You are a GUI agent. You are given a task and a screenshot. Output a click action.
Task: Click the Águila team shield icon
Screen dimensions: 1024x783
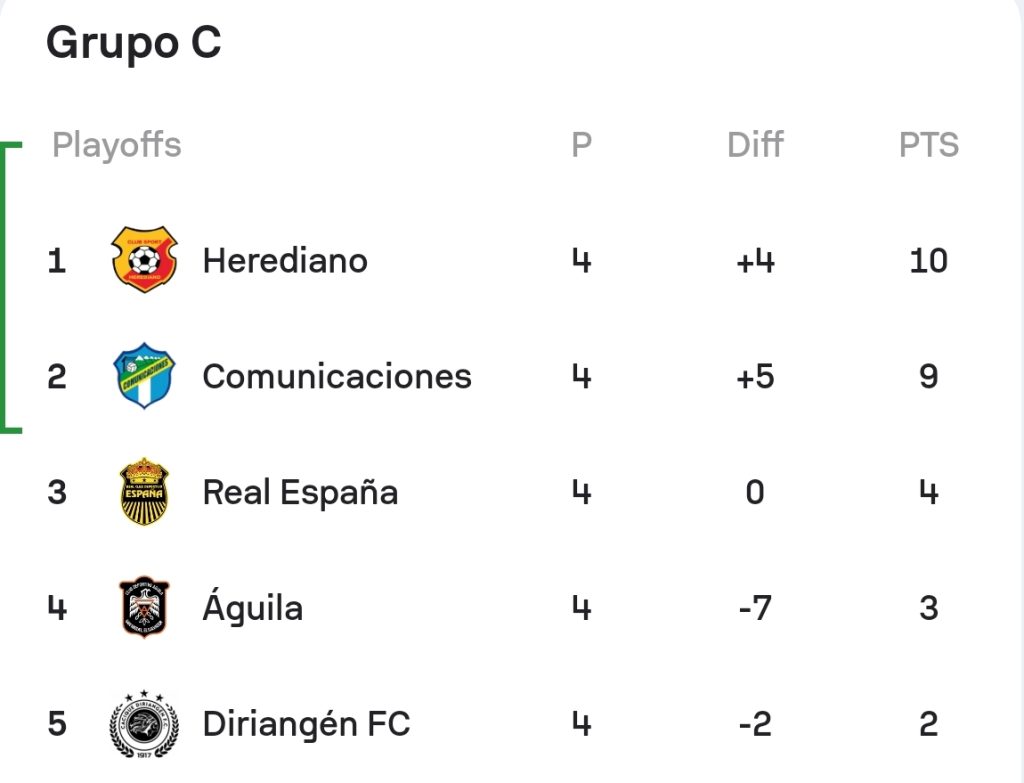[x=144, y=607]
